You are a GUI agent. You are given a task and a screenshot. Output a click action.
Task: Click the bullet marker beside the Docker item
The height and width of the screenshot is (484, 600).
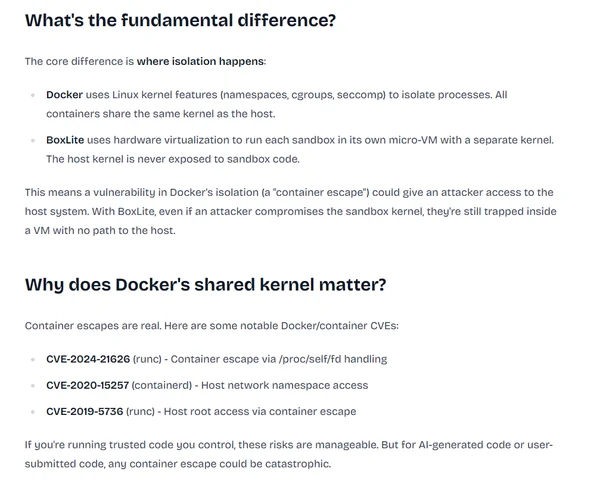(32, 95)
